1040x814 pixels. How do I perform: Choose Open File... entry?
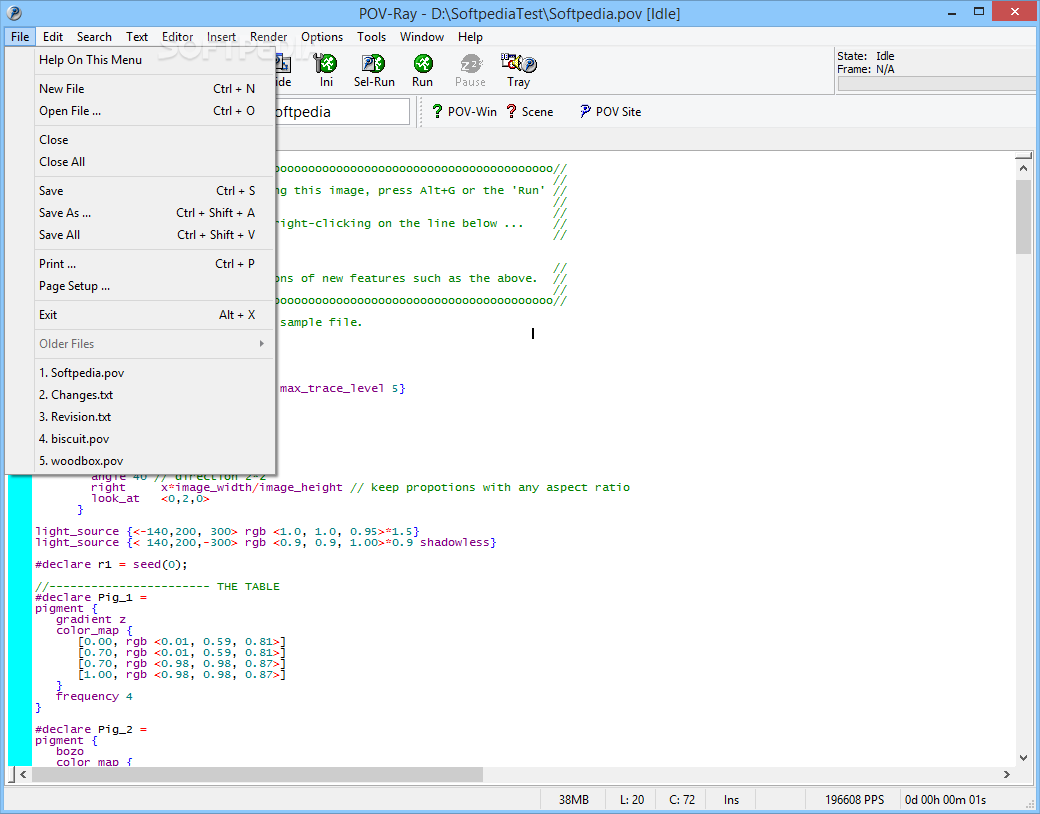click(155, 111)
